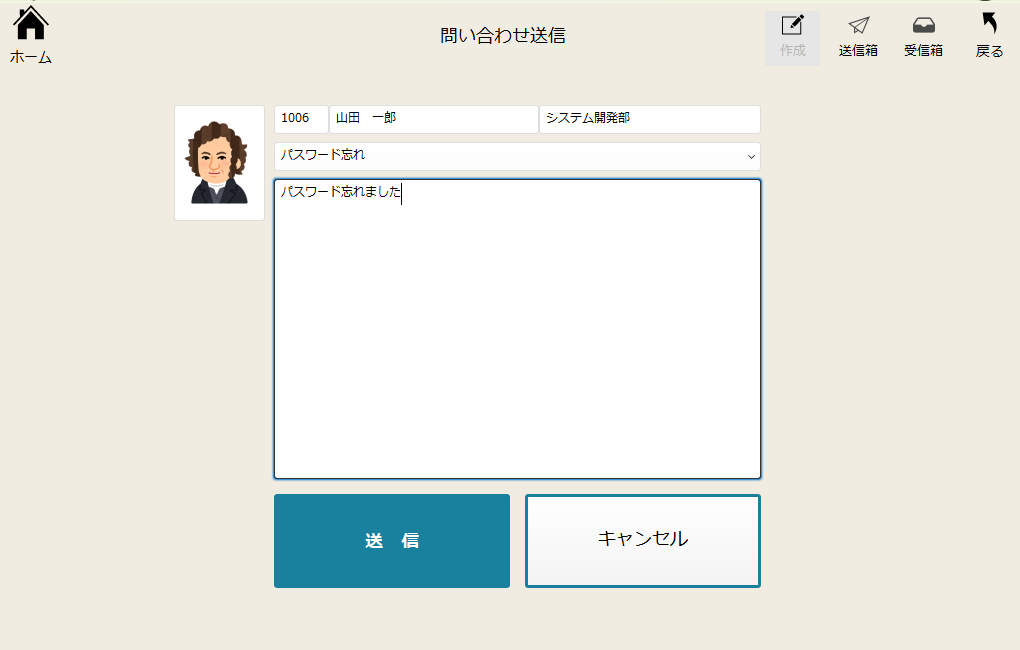Image resolution: width=1020 pixels, height=650 pixels.
Task: Click the 問い合わせ送信 page title
Action: [x=503, y=35]
